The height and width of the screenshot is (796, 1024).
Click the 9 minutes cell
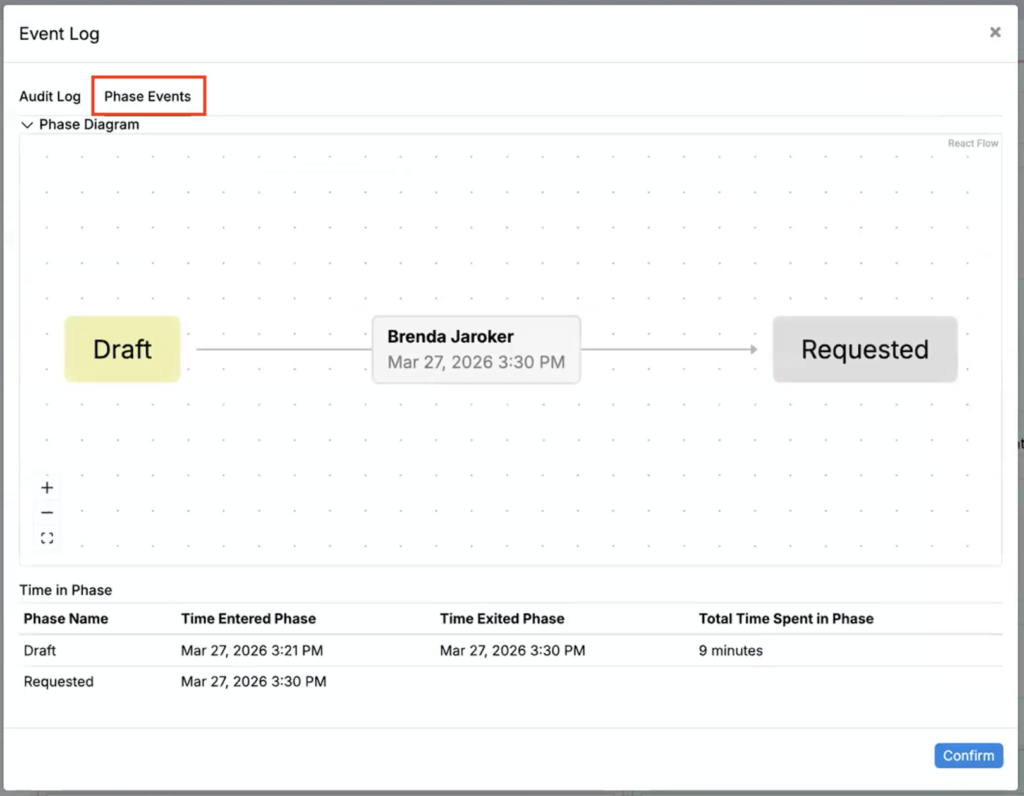731,651
